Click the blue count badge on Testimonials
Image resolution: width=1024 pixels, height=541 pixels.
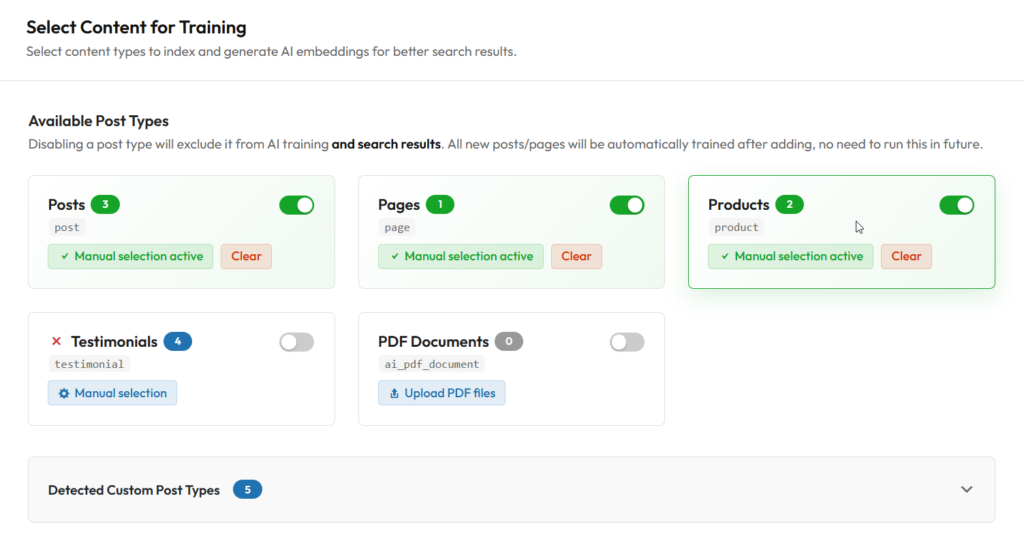(x=177, y=342)
